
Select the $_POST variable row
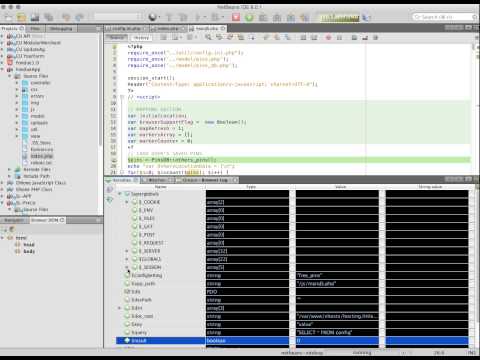[x=147, y=235]
